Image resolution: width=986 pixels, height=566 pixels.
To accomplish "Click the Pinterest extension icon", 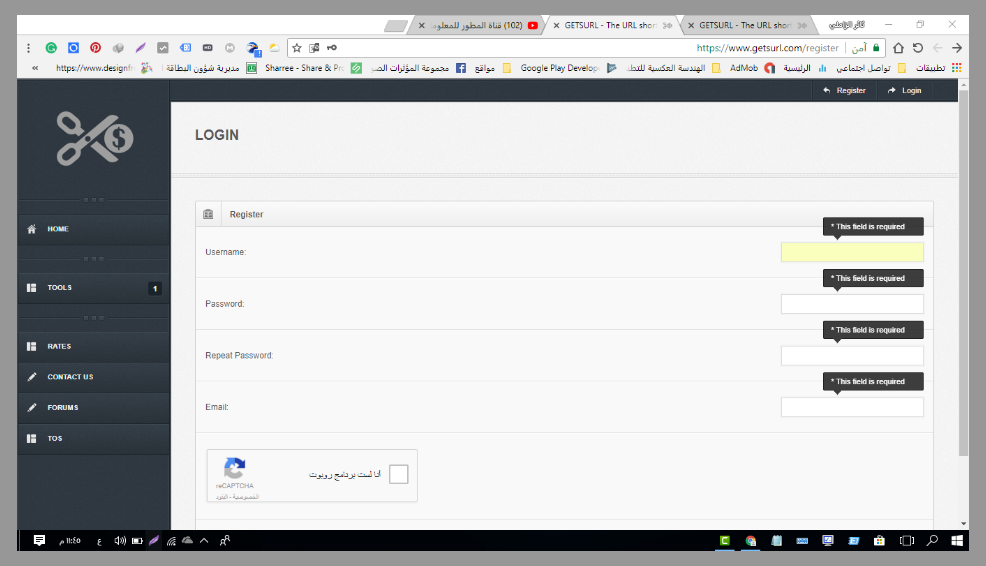I will point(96,48).
